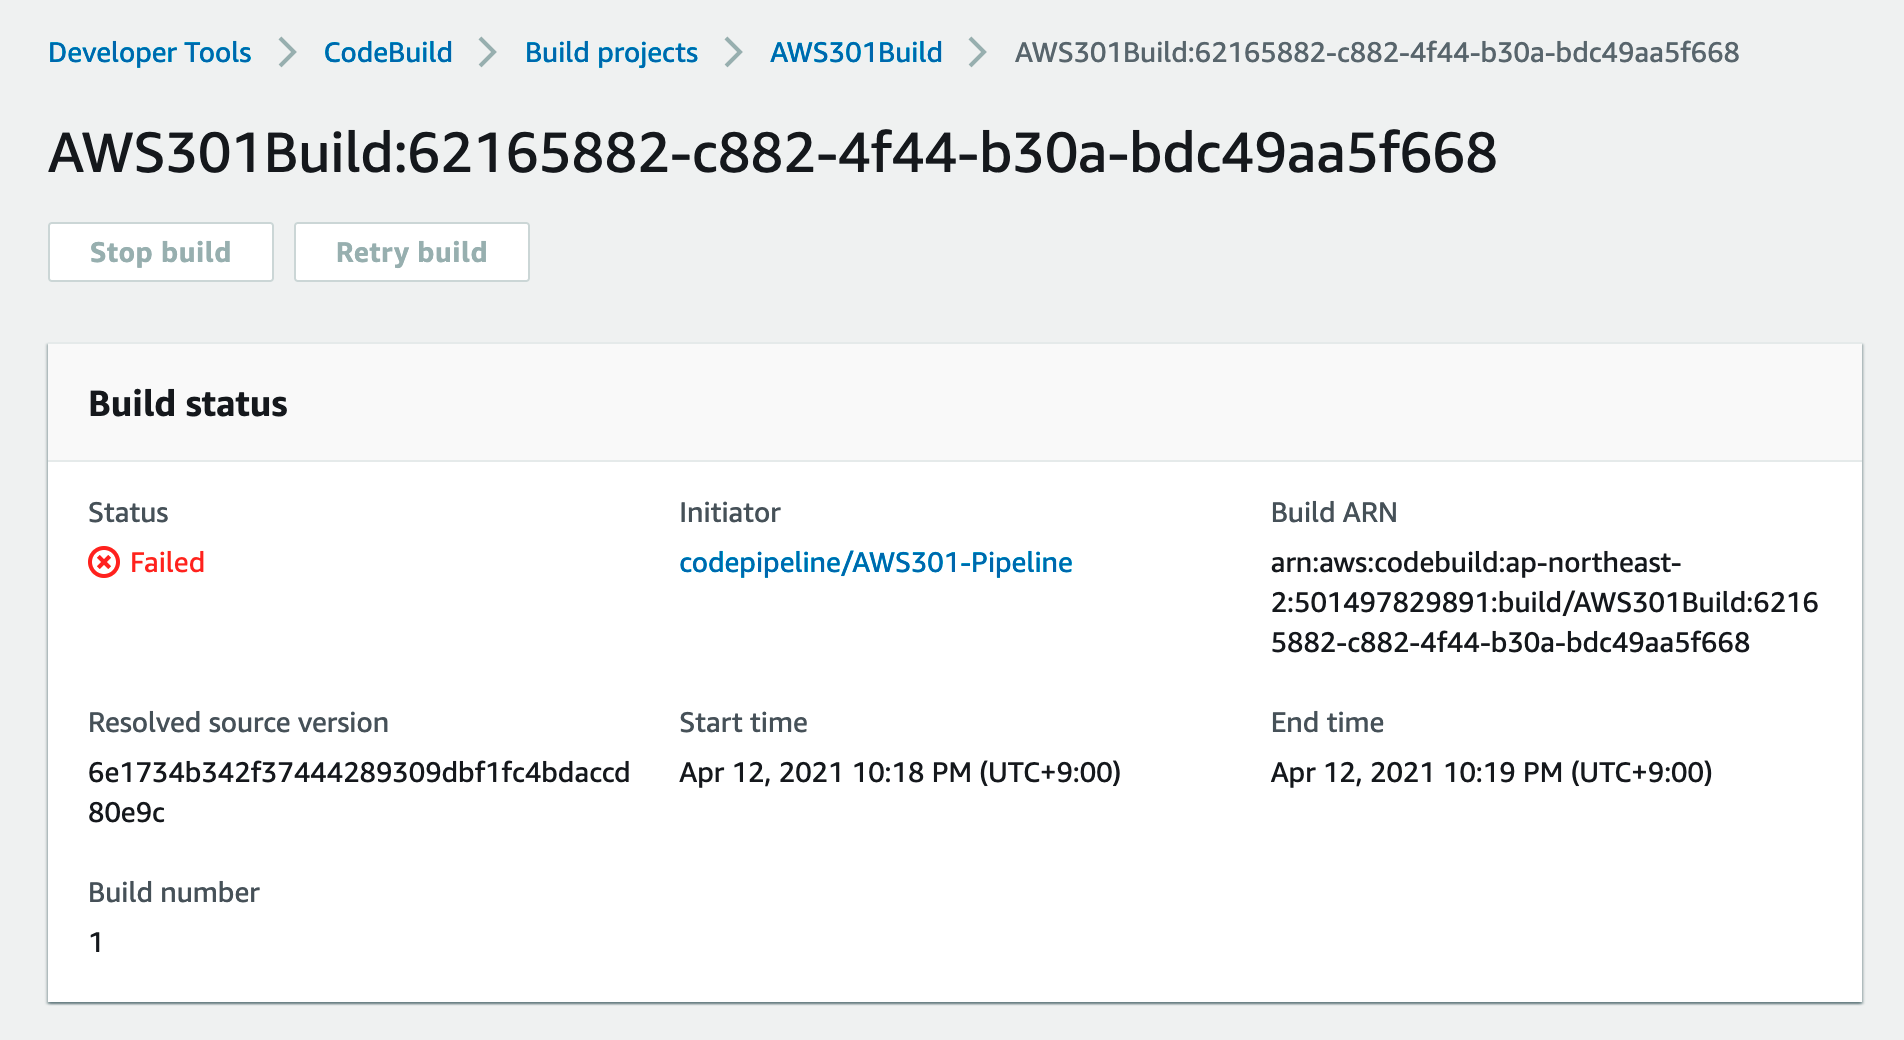Go to CodeBuild breadcrumb link
The image size is (1904, 1040).
(x=388, y=52)
